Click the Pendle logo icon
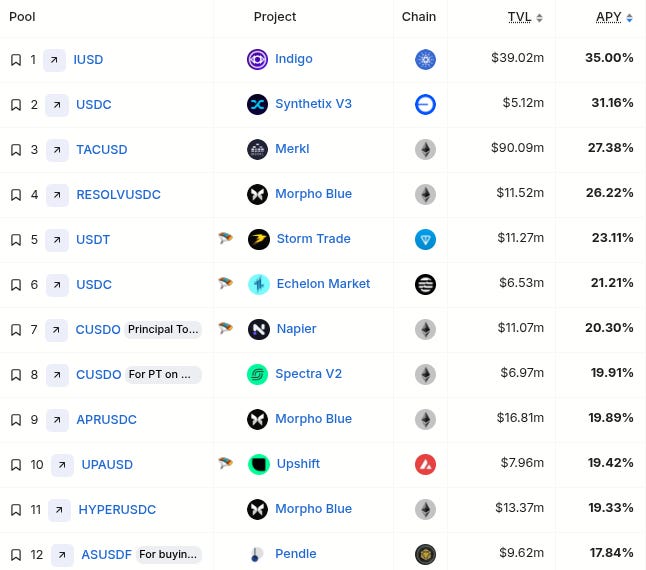The width and height of the screenshot is (646, 570). point(256,554)
